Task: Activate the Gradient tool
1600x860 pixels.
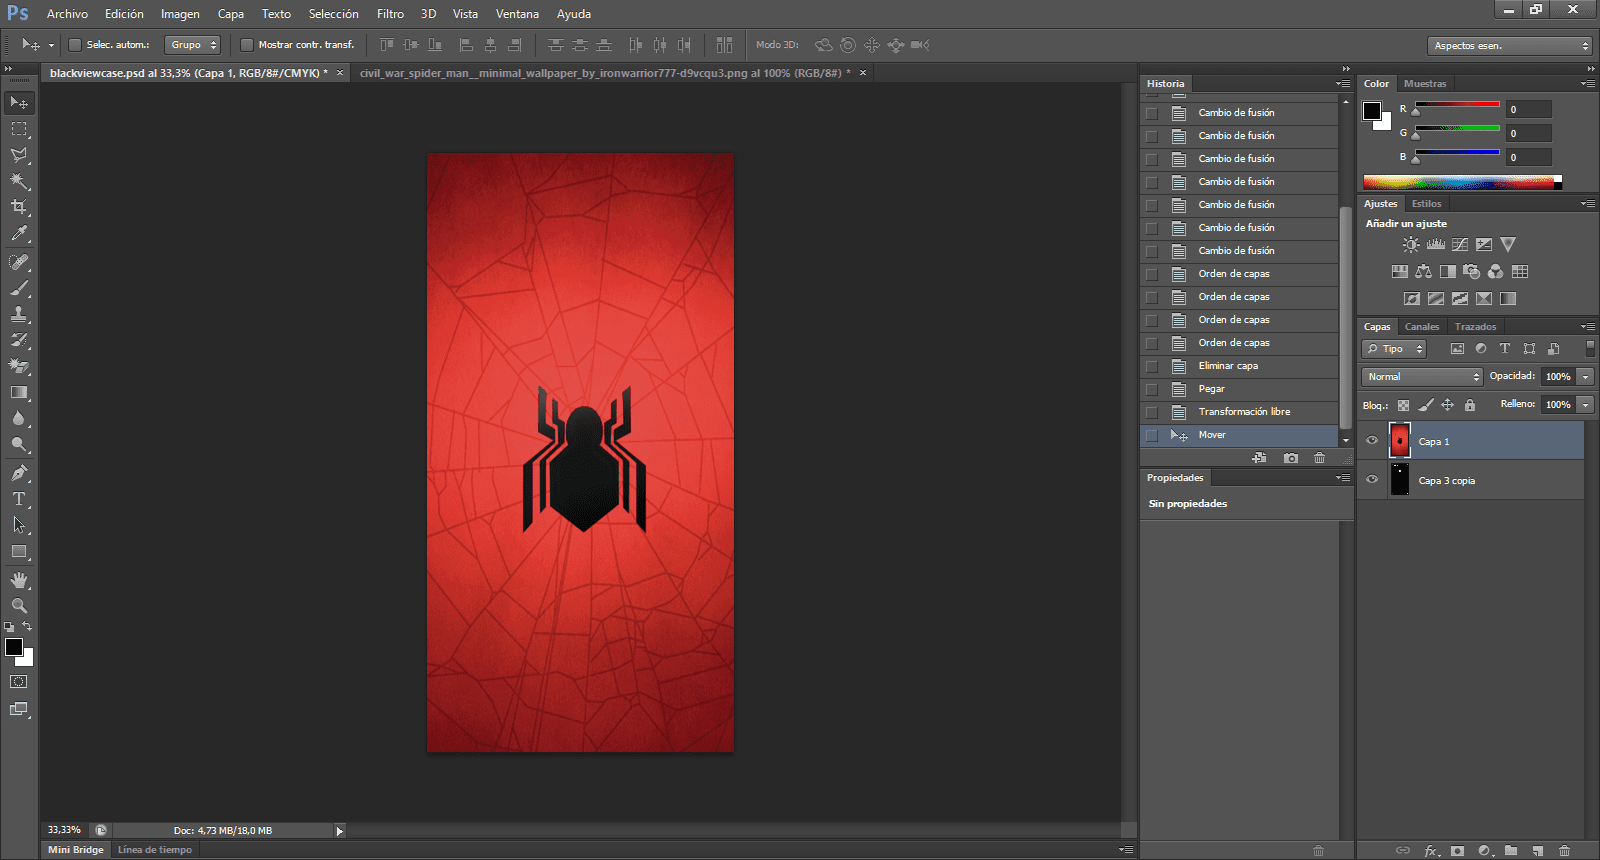Action: click(19, 393)
